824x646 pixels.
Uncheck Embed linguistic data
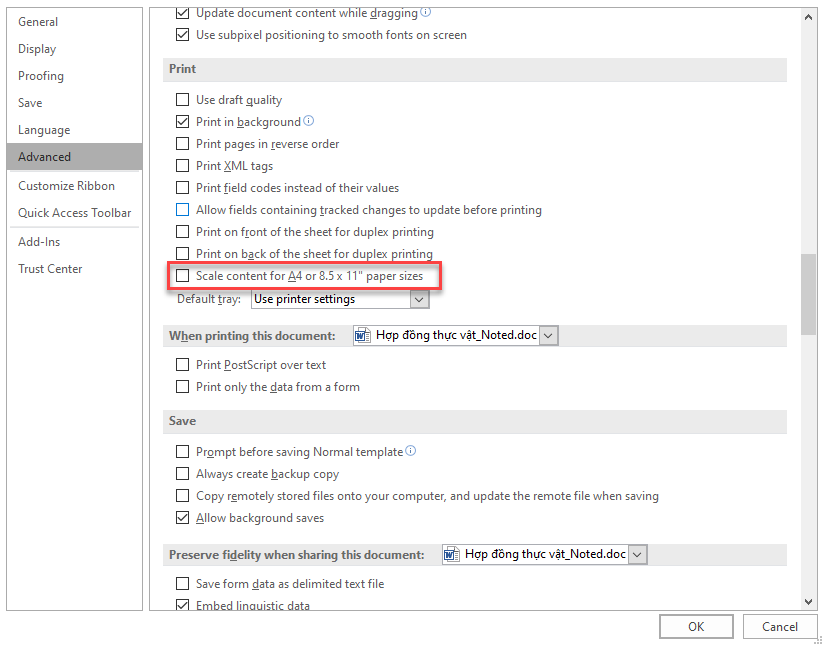click(182, 605)
